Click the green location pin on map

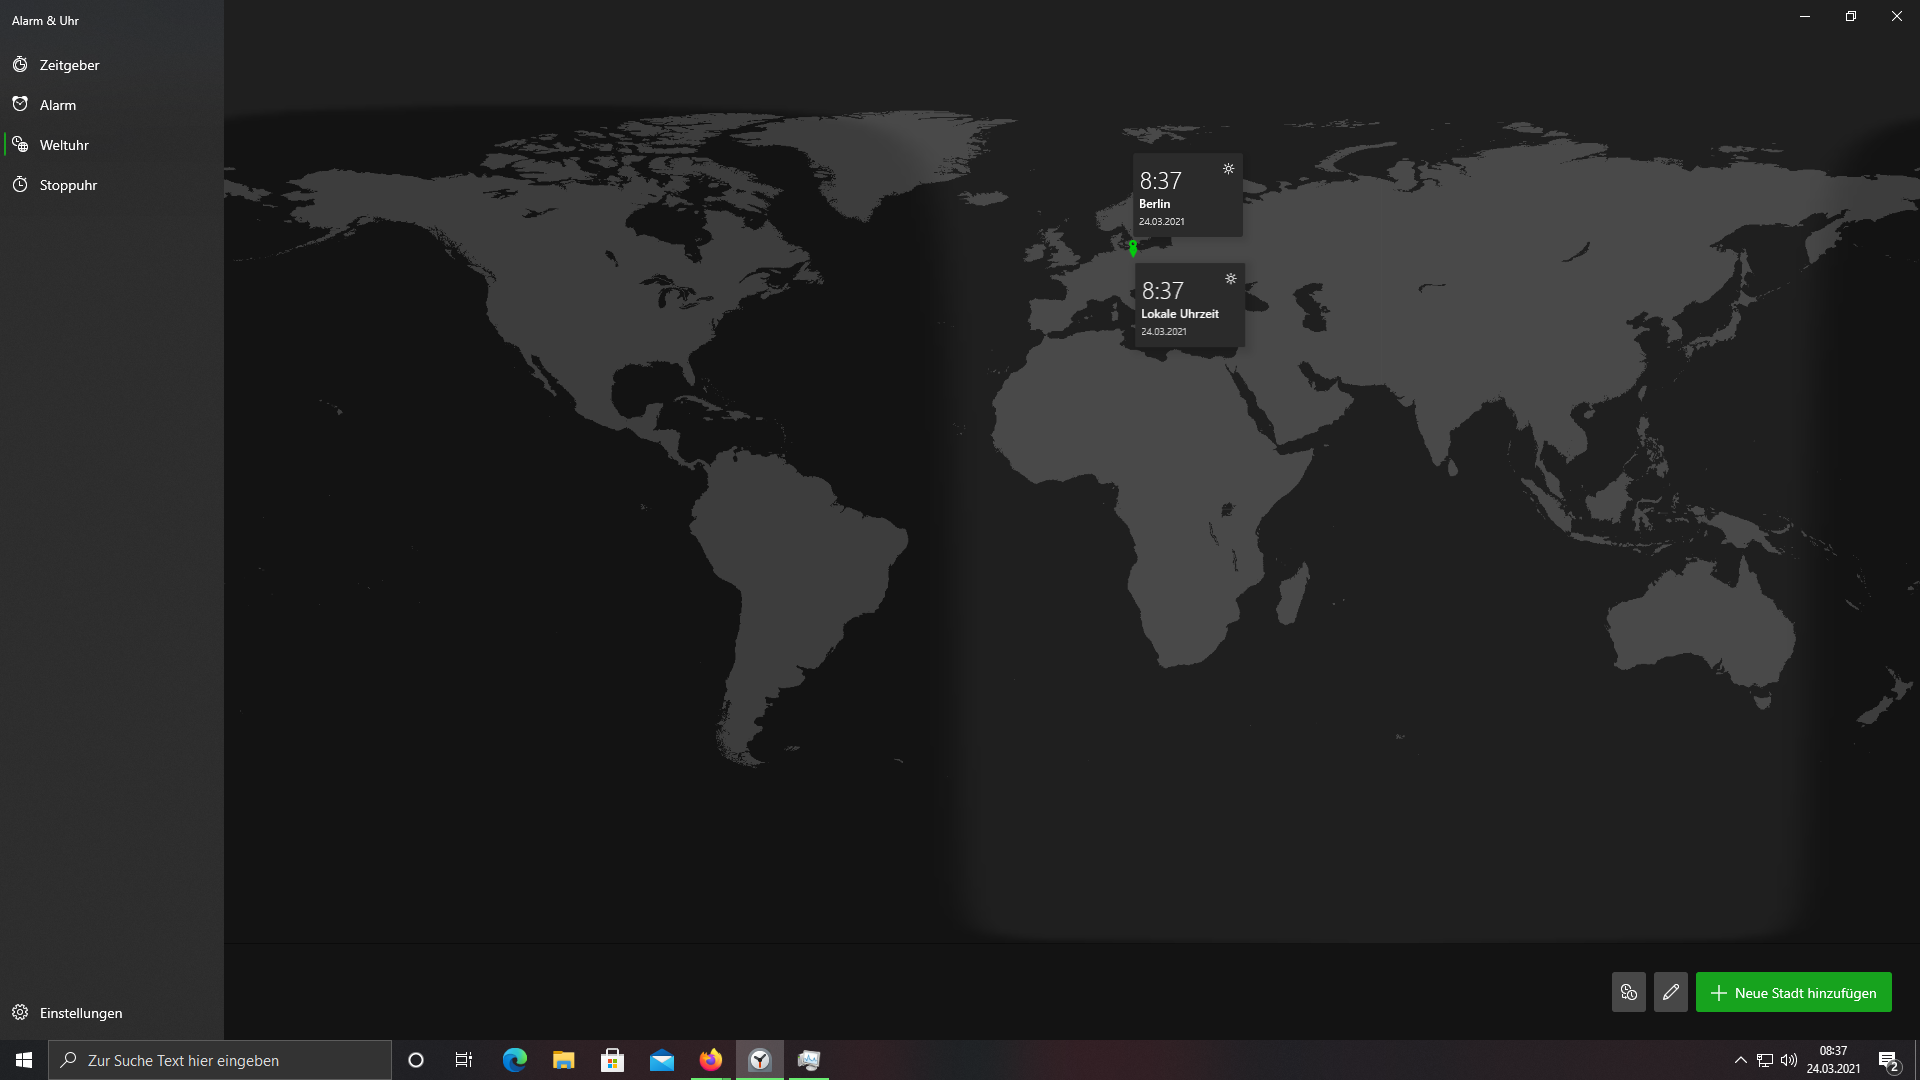(x=1133, y=247)
